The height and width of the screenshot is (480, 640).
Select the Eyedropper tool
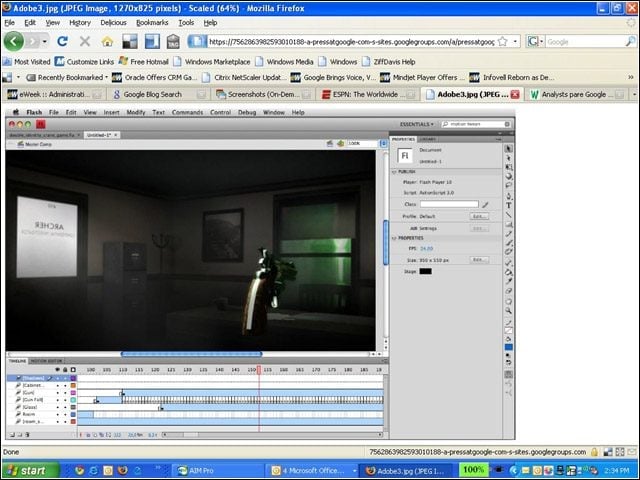pos(509,282)
